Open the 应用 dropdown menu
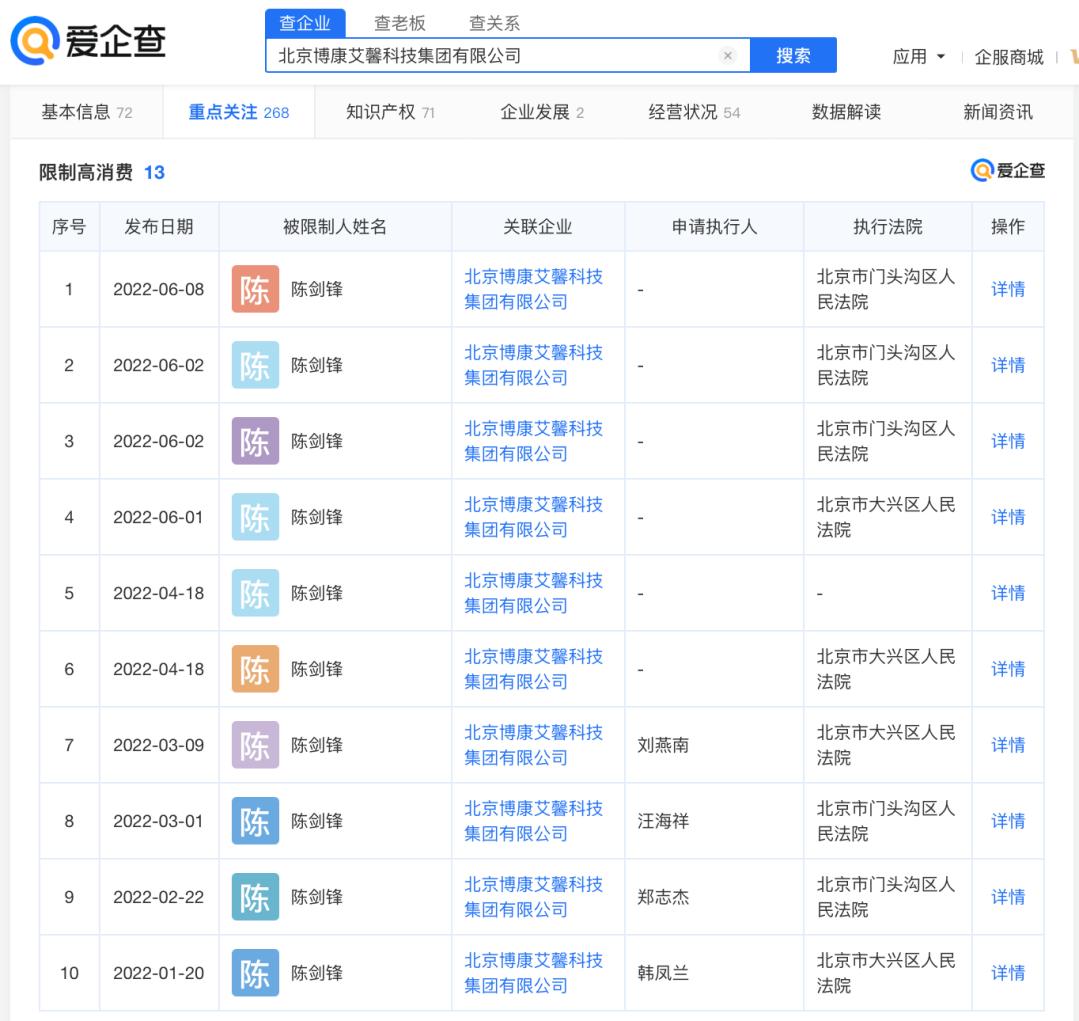Viewport: 1079px width, 1021px height. point(915,56)
